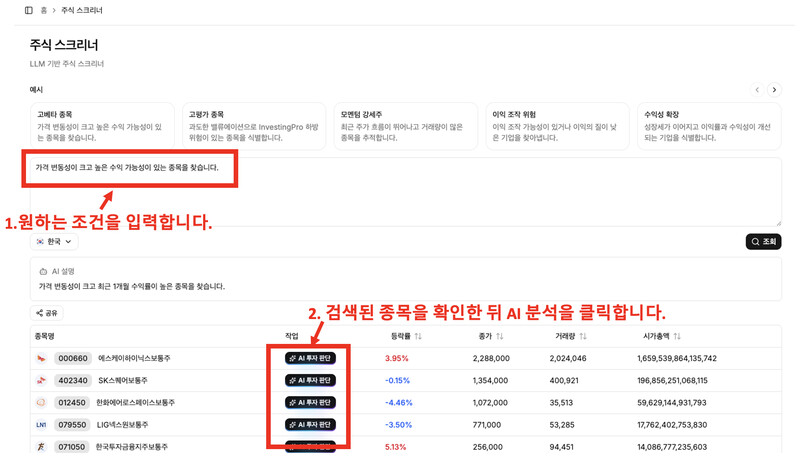Click the SK hynix logo icon
This screenshot has height=456, width=800.
(x=41, y=358)
